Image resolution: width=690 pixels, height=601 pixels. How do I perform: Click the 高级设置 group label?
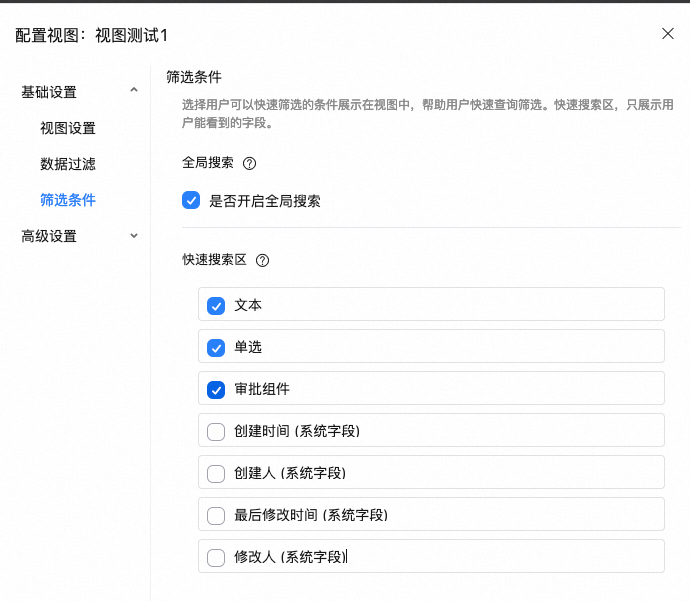click(x=49, y=236)
